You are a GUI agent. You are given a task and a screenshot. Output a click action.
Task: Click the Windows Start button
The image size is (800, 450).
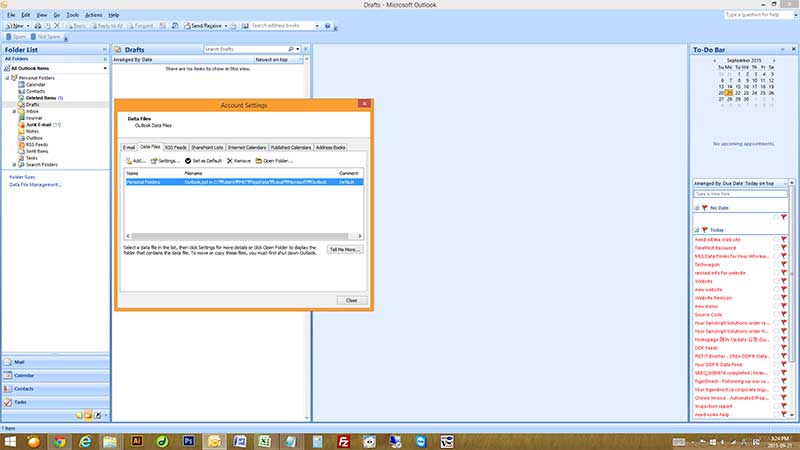pos(10,441)
